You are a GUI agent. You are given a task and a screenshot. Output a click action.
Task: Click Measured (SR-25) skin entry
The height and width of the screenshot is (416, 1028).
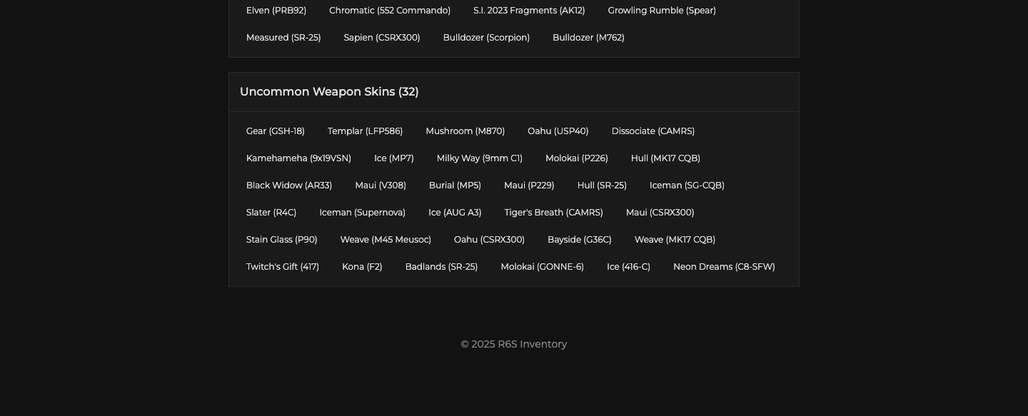[283, 38]
